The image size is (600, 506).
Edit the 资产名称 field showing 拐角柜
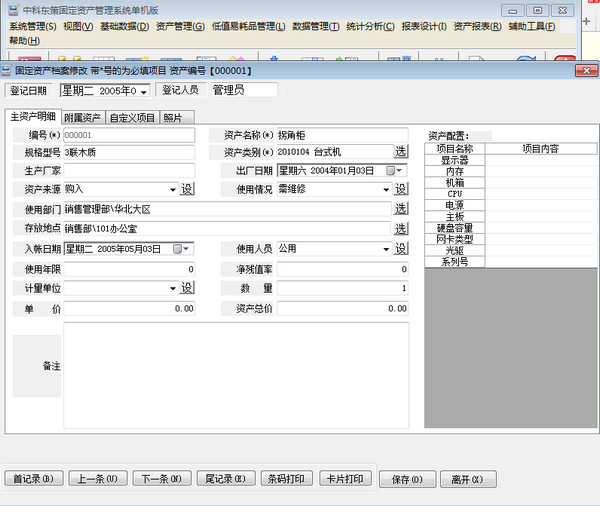click(x=342, y=135)
